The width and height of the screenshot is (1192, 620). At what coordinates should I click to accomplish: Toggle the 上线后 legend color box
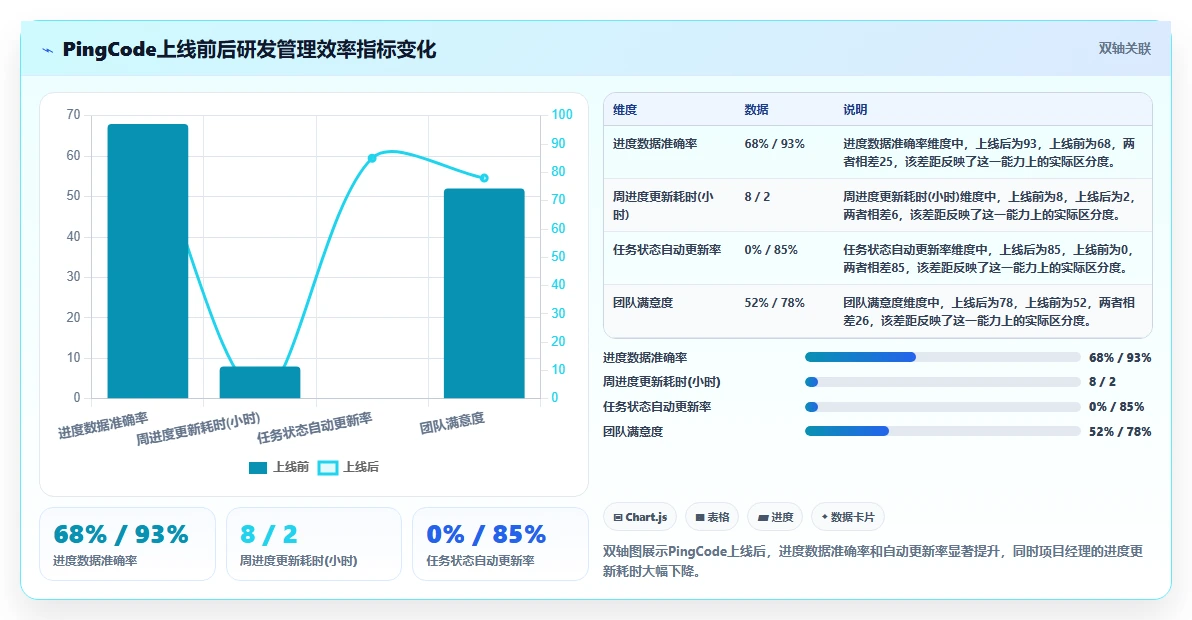(328, 467)
